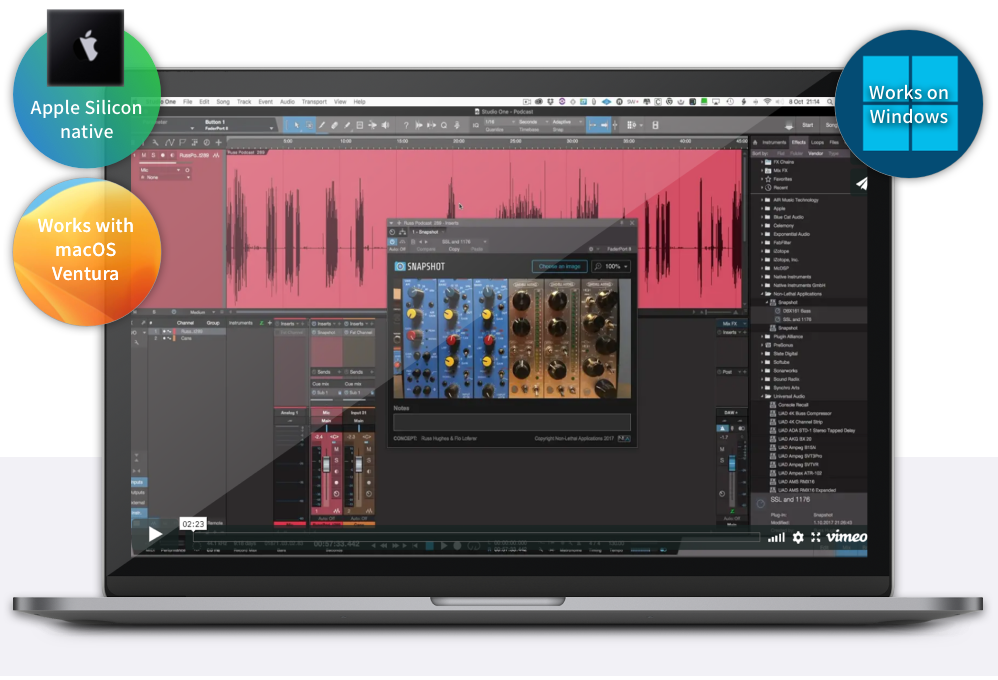Select the Split tool

(x=321, y=125)
